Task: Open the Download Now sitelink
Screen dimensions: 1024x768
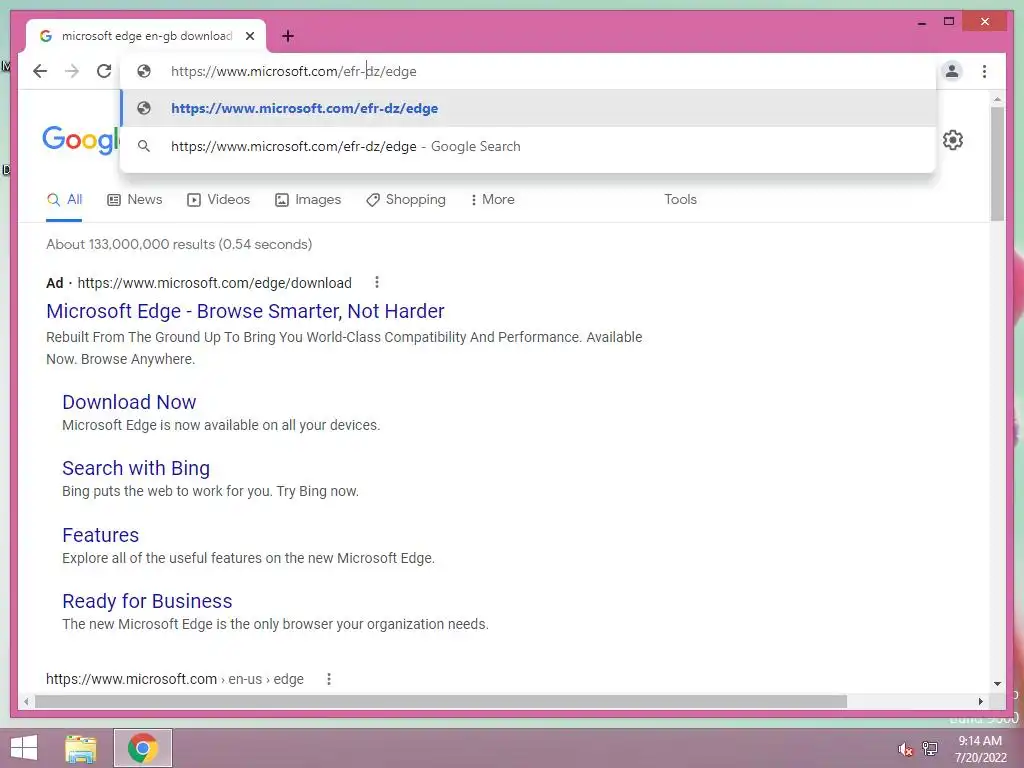Action: point(129,402)
